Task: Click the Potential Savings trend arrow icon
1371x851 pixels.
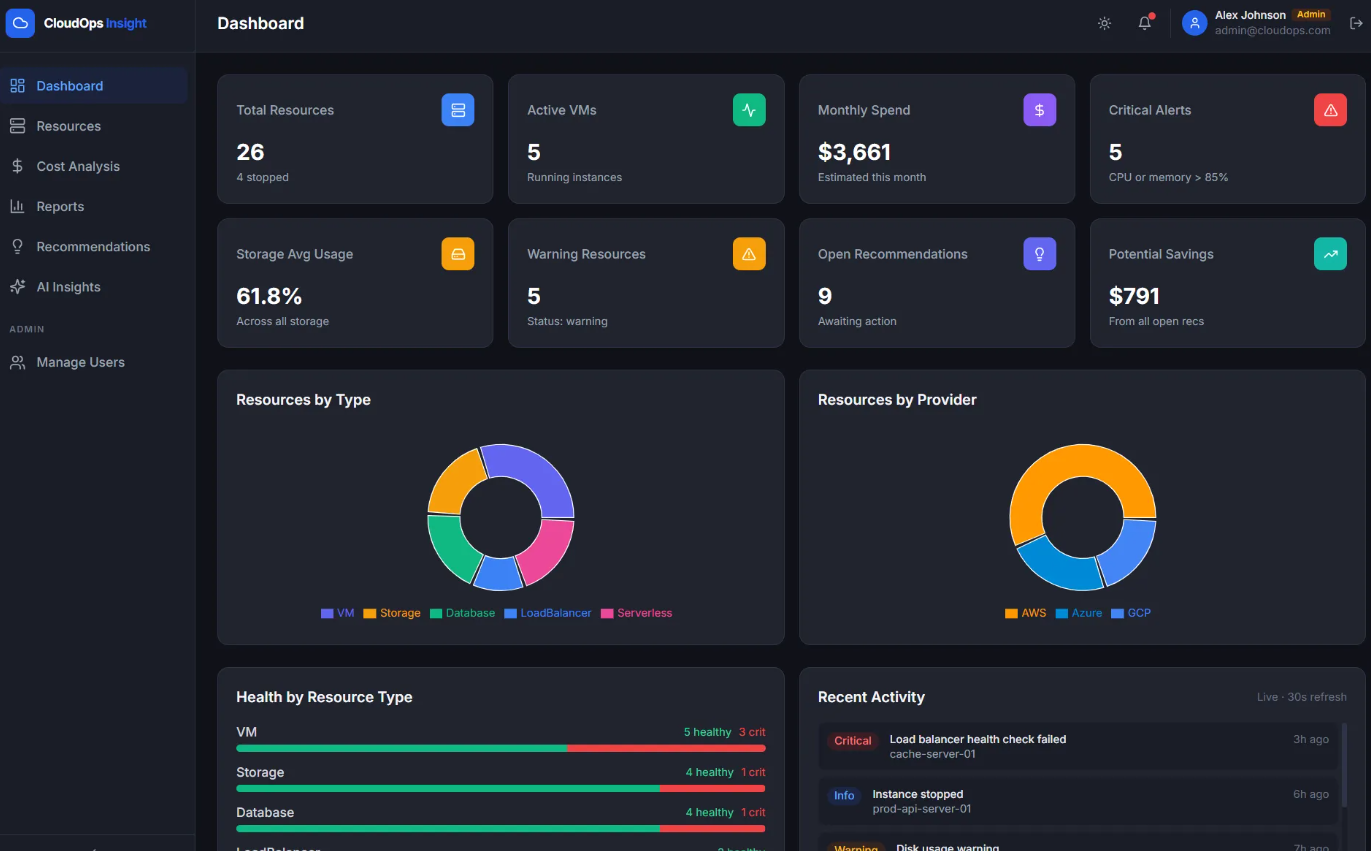Action: coord(1330,254)
